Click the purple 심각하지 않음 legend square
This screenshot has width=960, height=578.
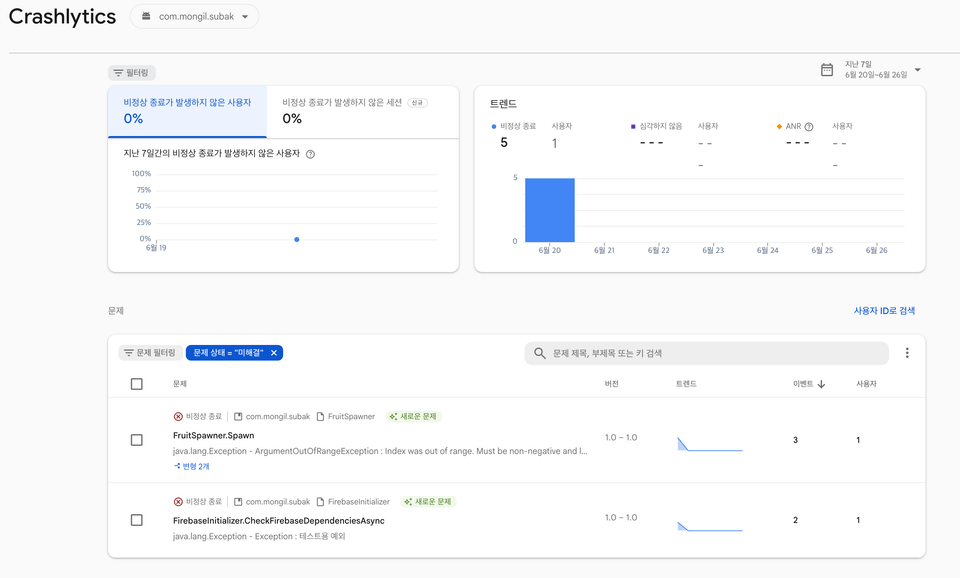point(633,127)
